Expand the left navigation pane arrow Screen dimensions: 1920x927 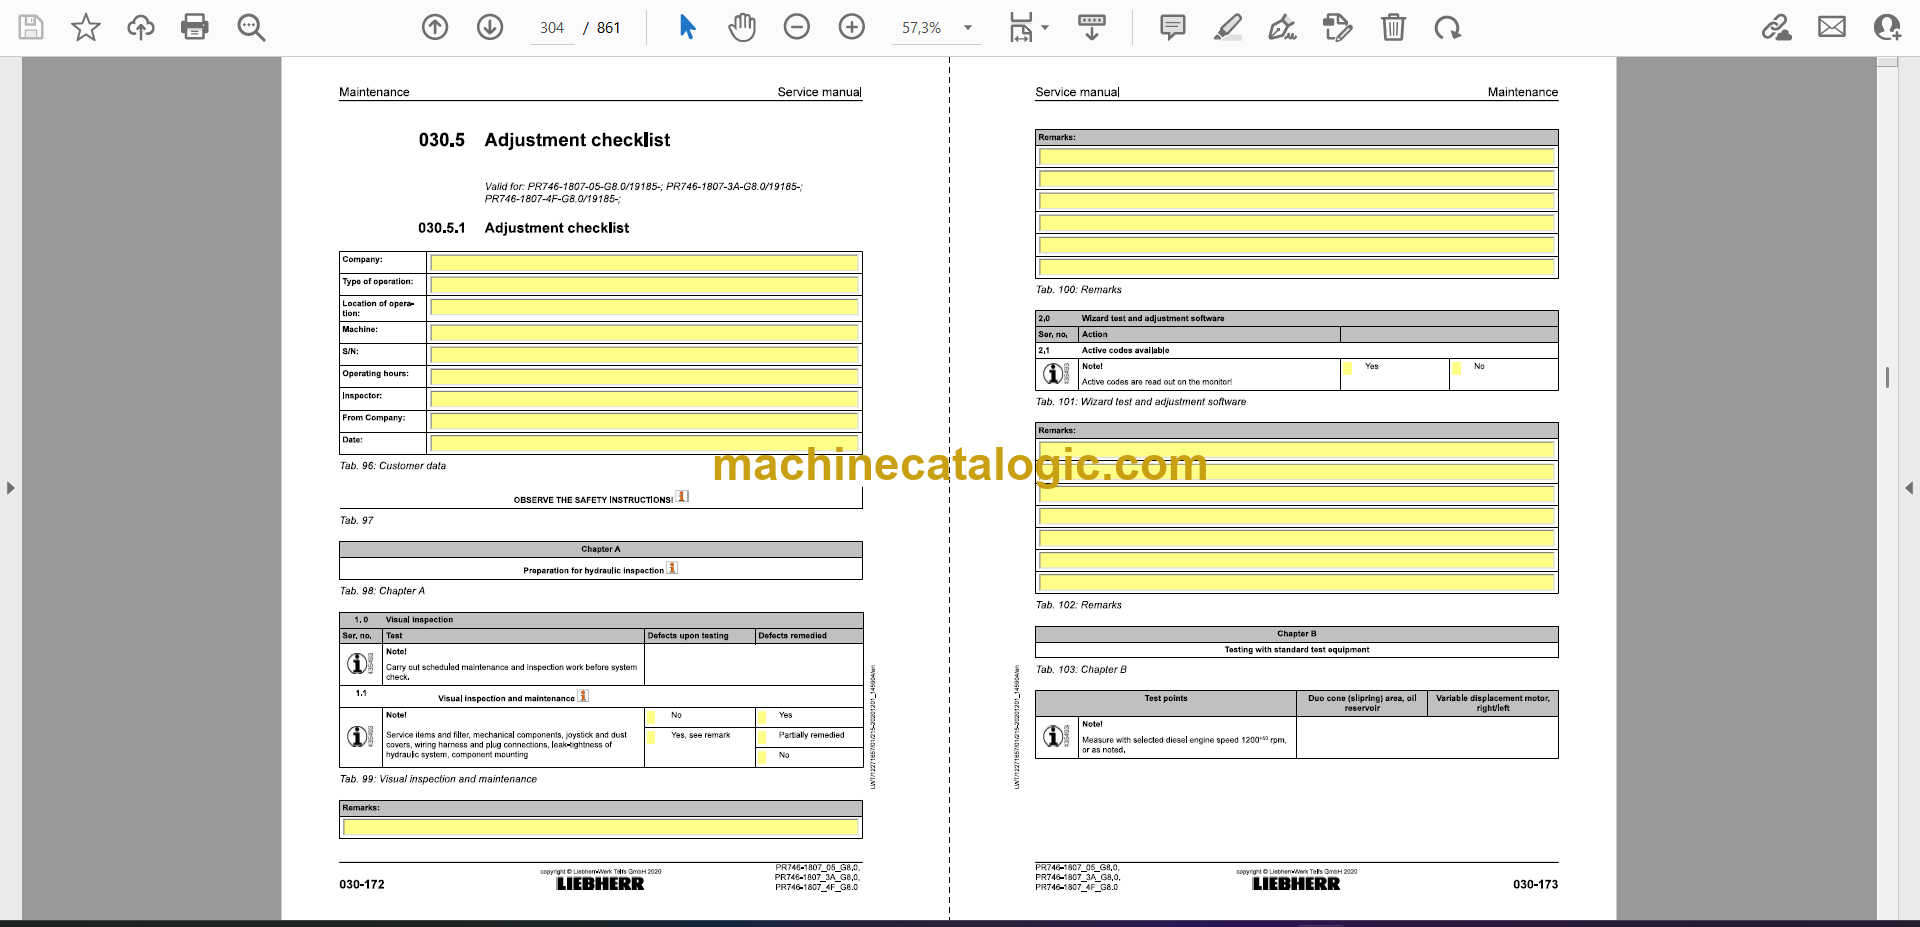(10, 488)
